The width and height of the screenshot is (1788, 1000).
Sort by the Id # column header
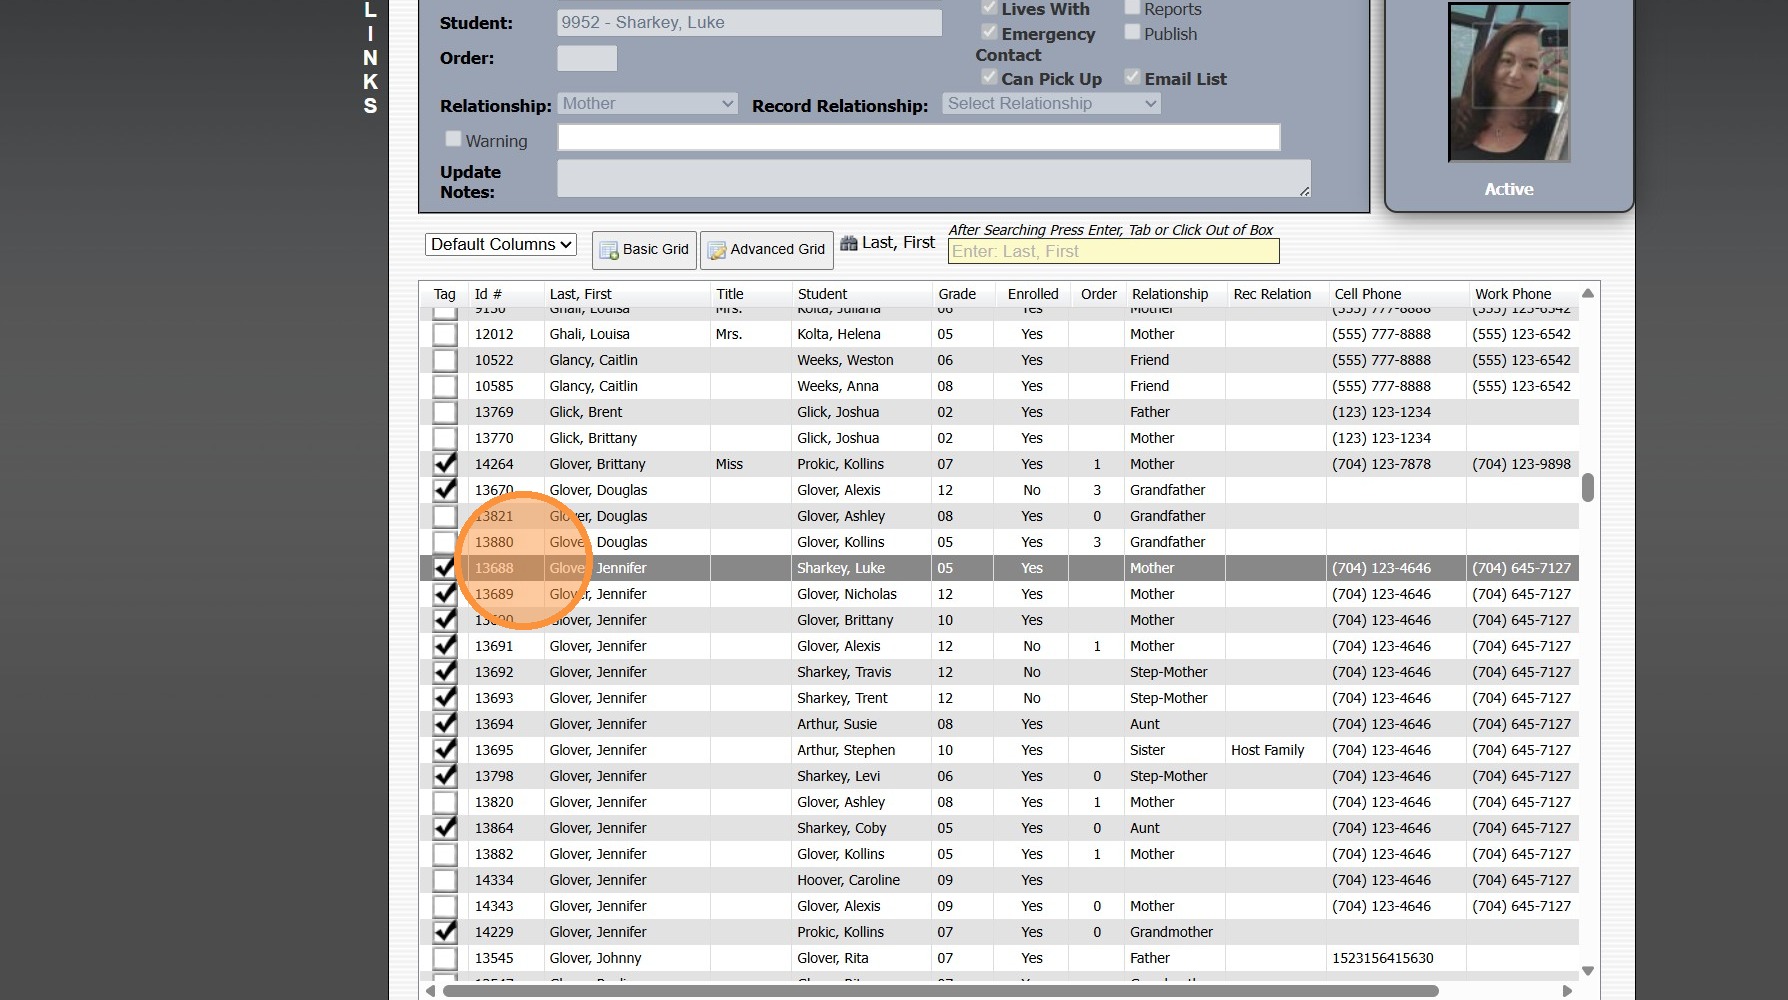click(x=488, y=294)
